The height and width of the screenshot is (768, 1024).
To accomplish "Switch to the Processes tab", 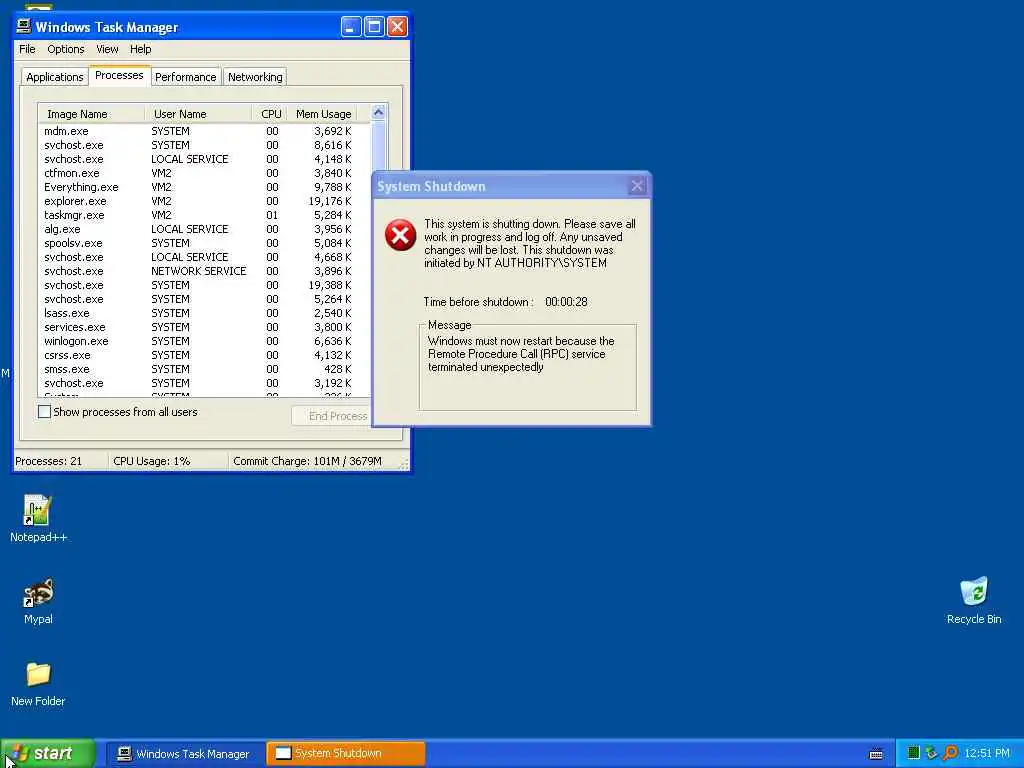I will (x=119, y=75).
